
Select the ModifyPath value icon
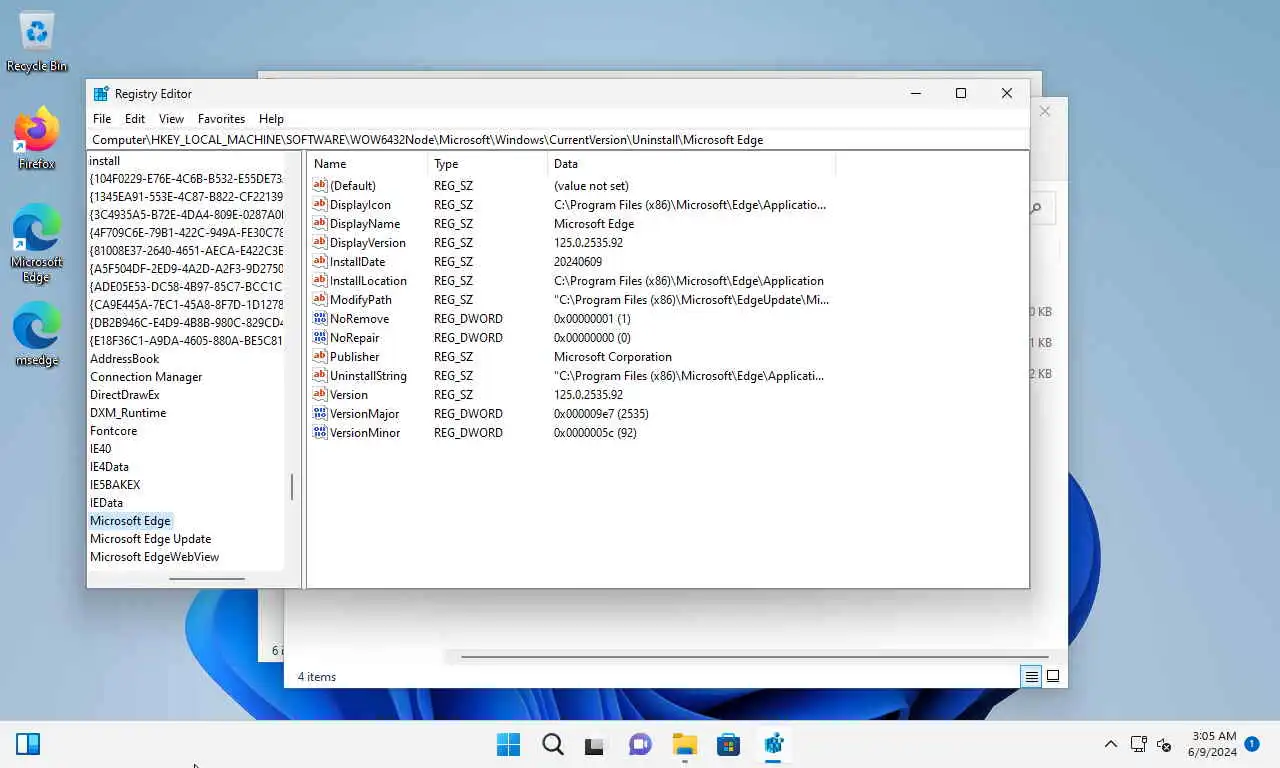click(320, 300)
